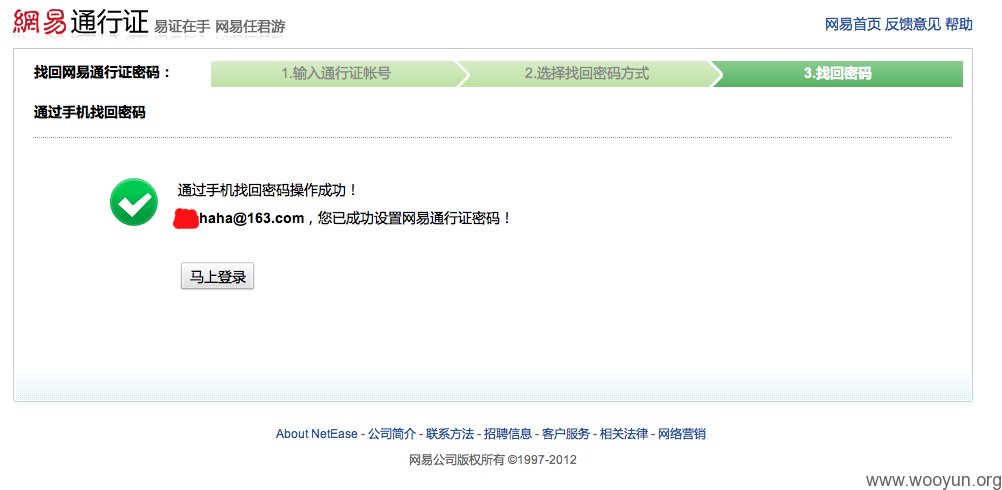Viewport: 1002px width, 490px height.
Task: Click the 網易 logo in the header
Action: coord(40,24)
